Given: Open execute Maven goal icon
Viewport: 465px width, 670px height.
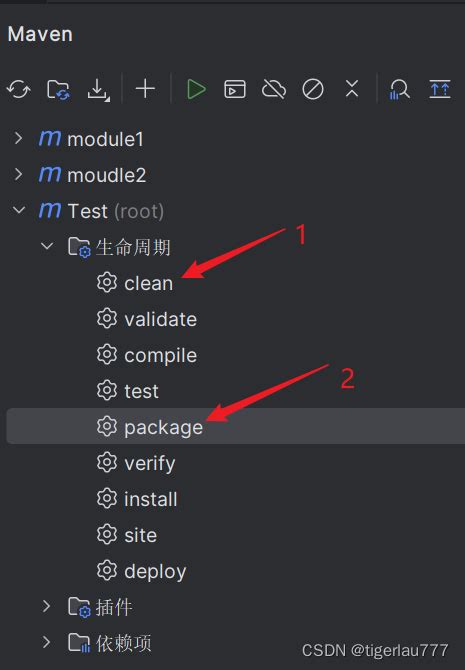Looking at the screenshot, I should (235, 90).
